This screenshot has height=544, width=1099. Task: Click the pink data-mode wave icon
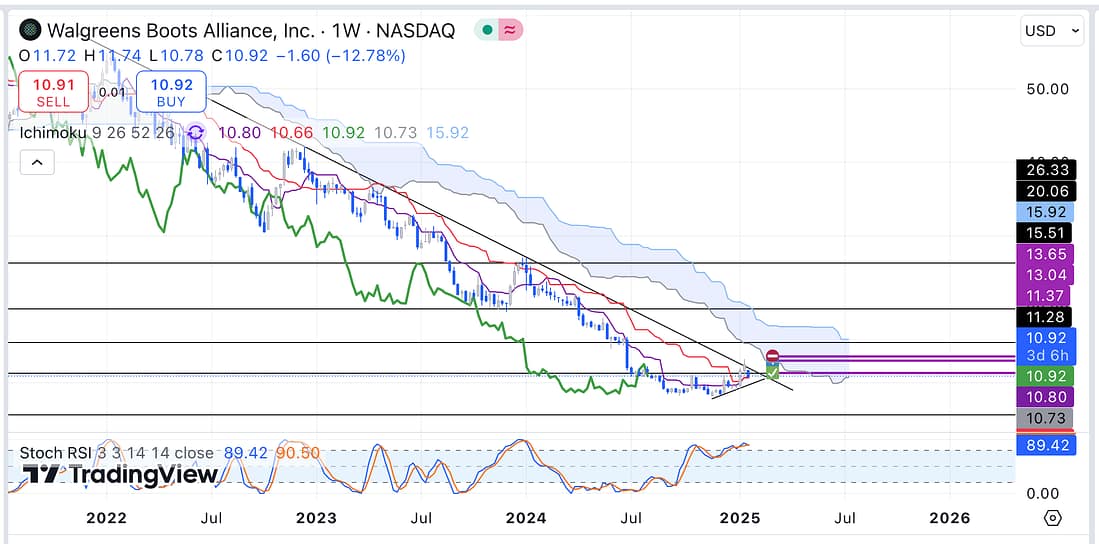[x=511, y=30]
